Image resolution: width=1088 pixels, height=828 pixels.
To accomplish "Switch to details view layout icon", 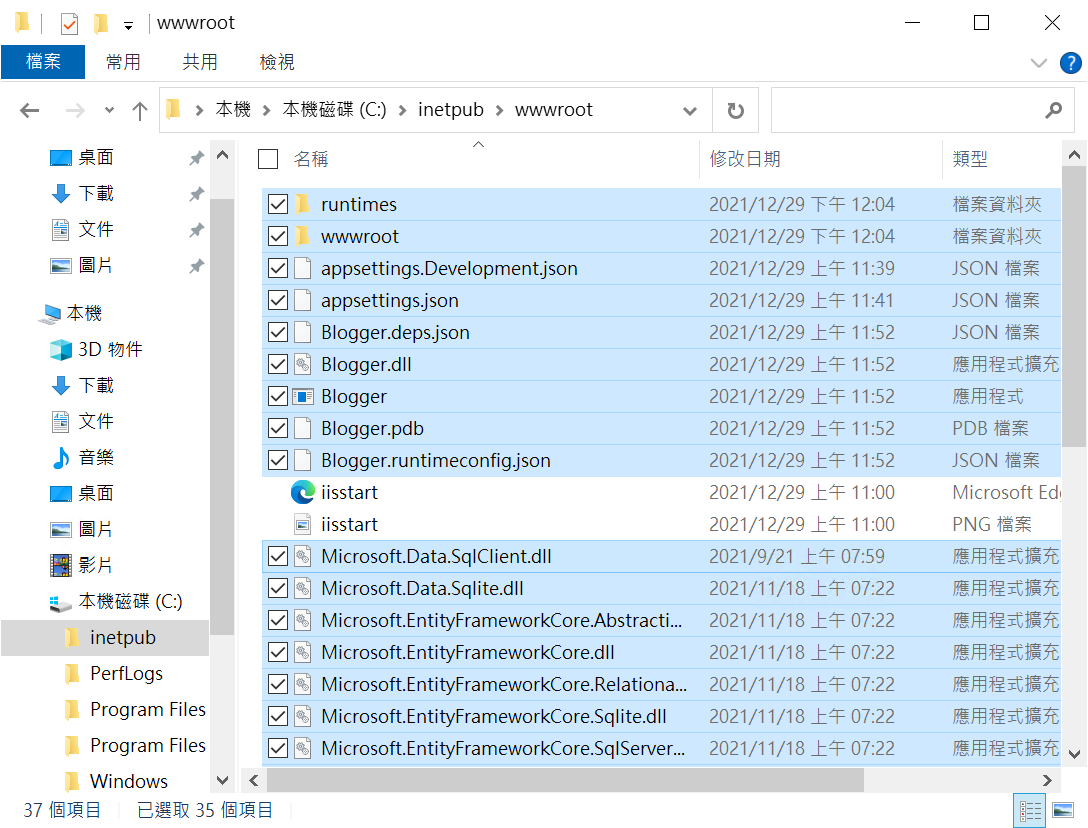I will pyautogui.click(x=1030, y=810).
